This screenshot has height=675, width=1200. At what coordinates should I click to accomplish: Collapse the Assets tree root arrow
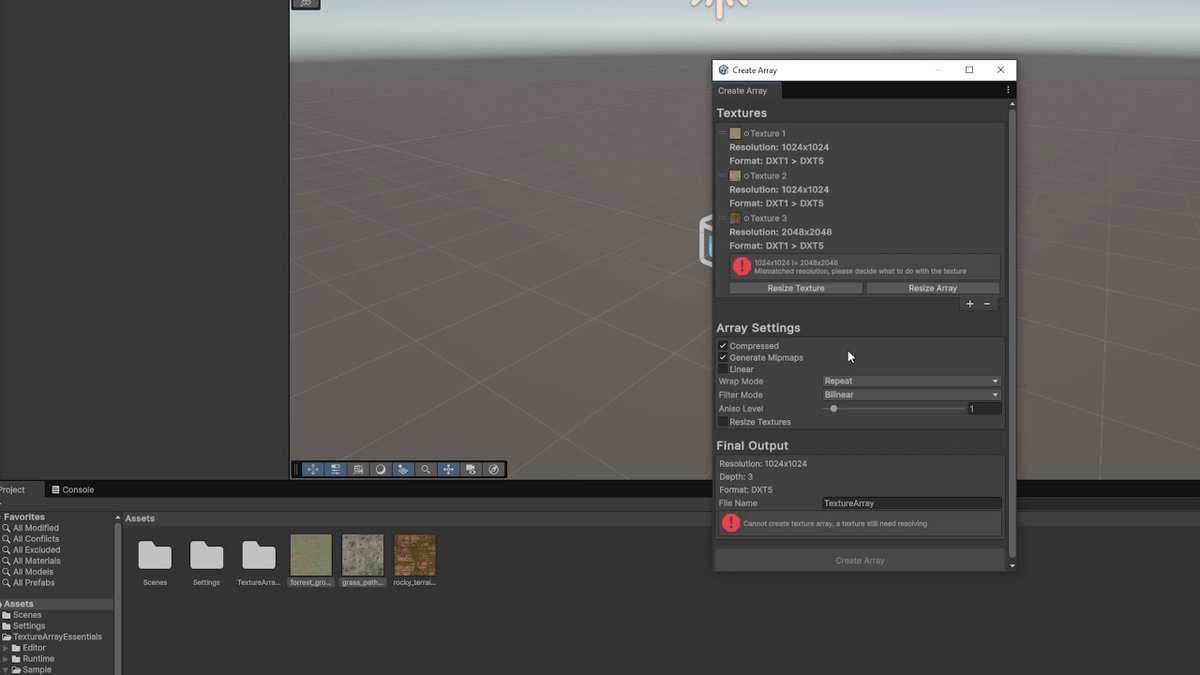(3, 604)
